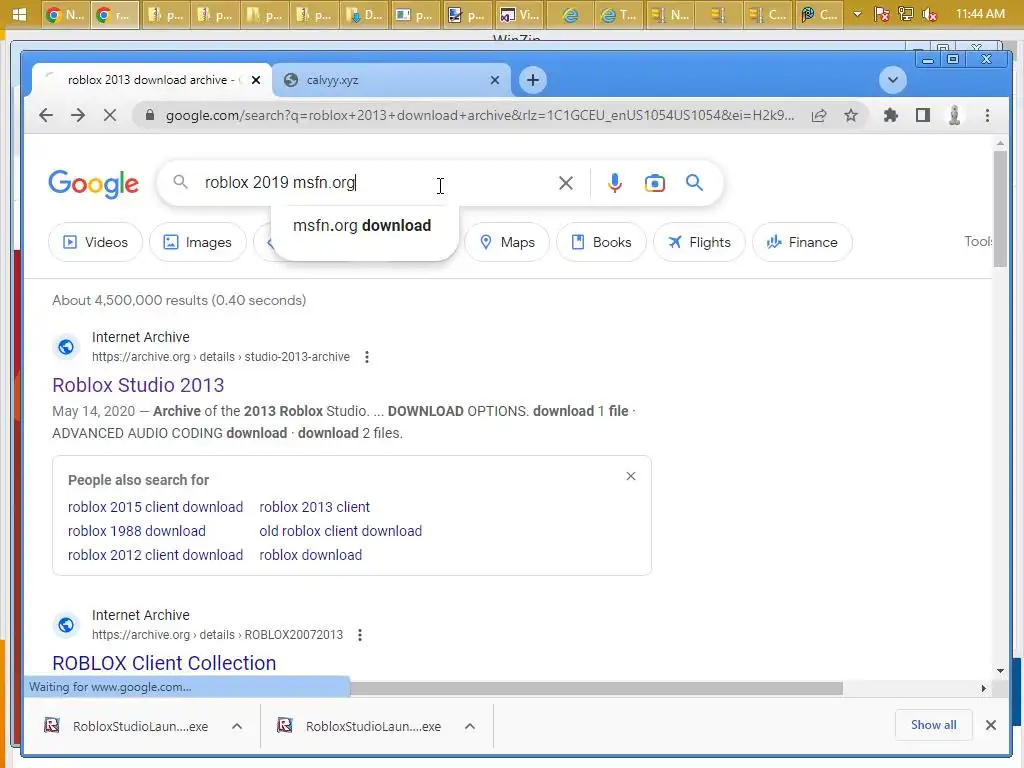This screenshot has height=768, width=1024.
Task: Search by image with the camera icon
Action: click(654, 183)
